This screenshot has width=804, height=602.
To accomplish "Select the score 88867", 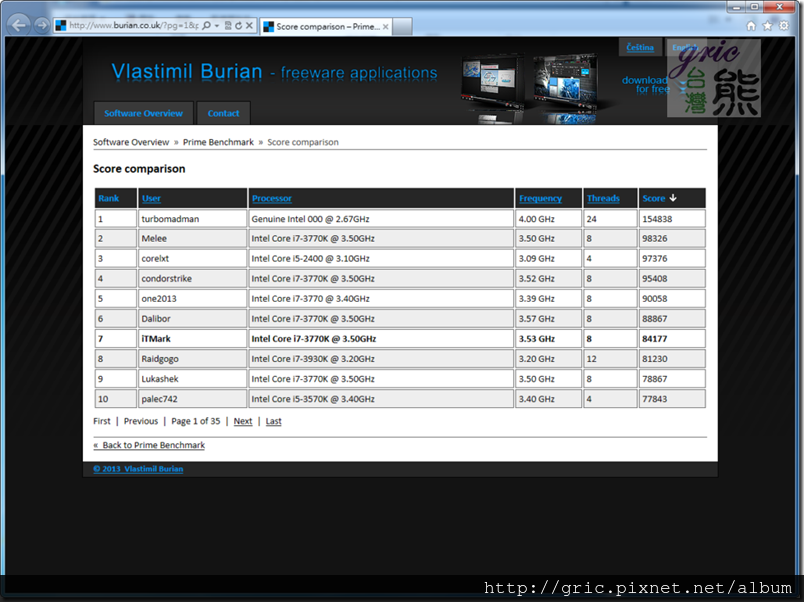I will tap(655, 318).
